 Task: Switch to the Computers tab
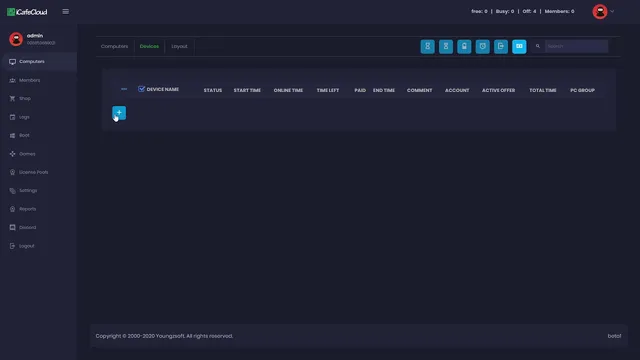114,46
